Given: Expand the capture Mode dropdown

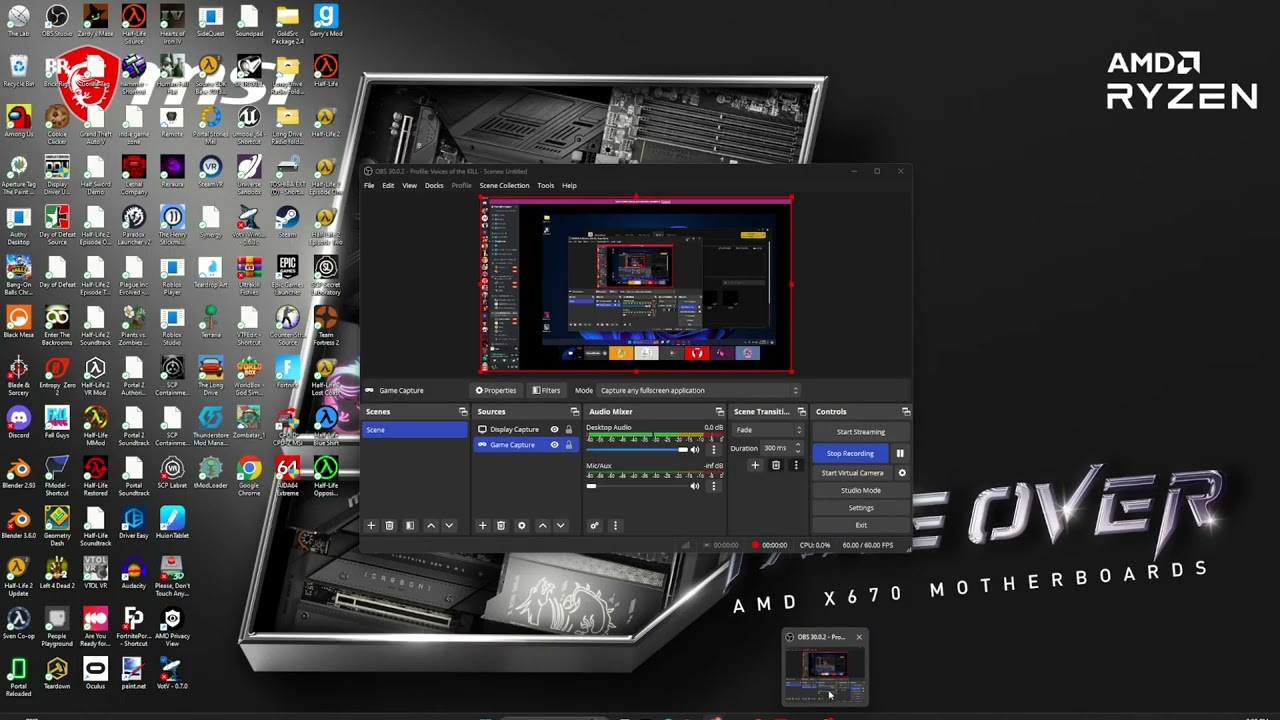Looking at the screenshot, I should 699,391.
